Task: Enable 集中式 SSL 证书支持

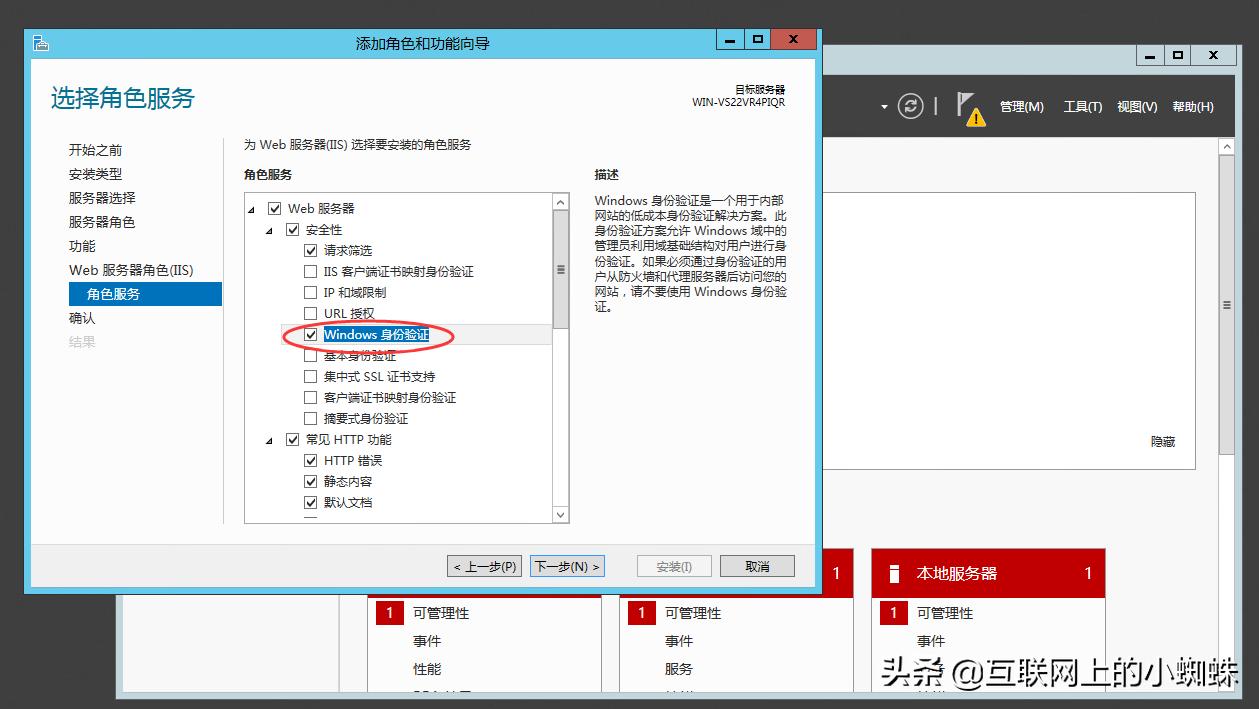Action: point(311,377)
